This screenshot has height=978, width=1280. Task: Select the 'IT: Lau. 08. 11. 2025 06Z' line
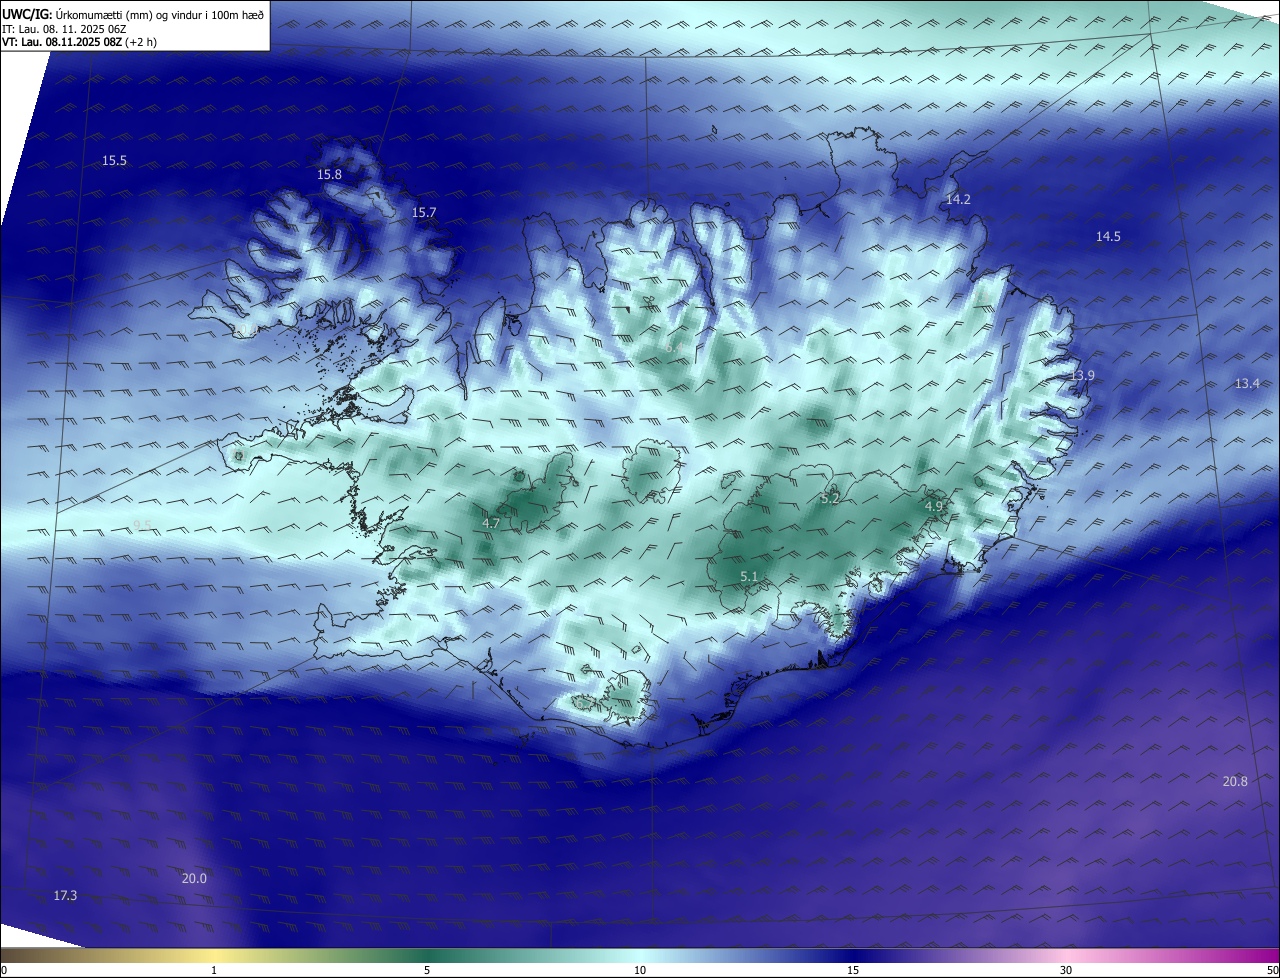[x=64, y=29]
